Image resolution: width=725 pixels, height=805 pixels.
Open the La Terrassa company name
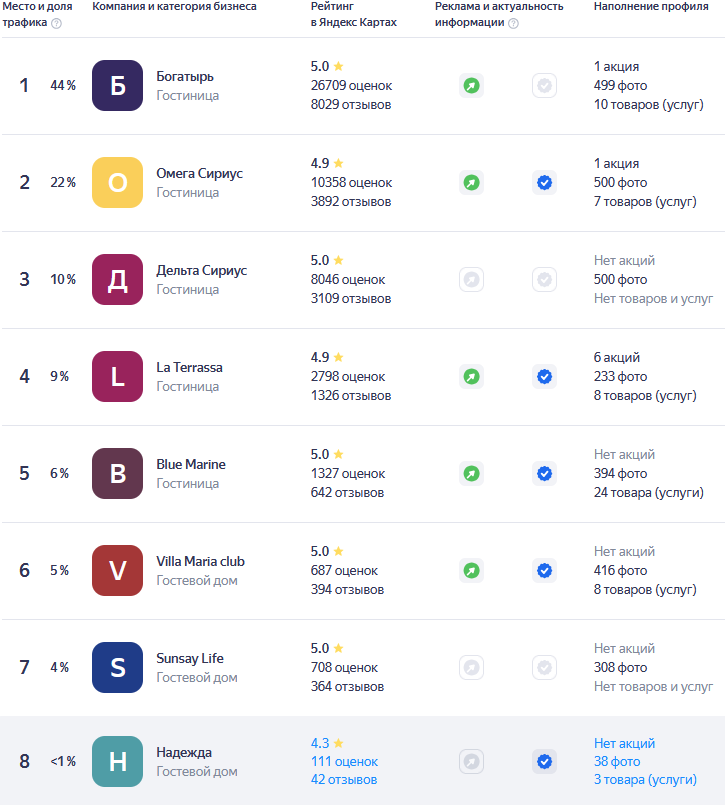point(189,367)
